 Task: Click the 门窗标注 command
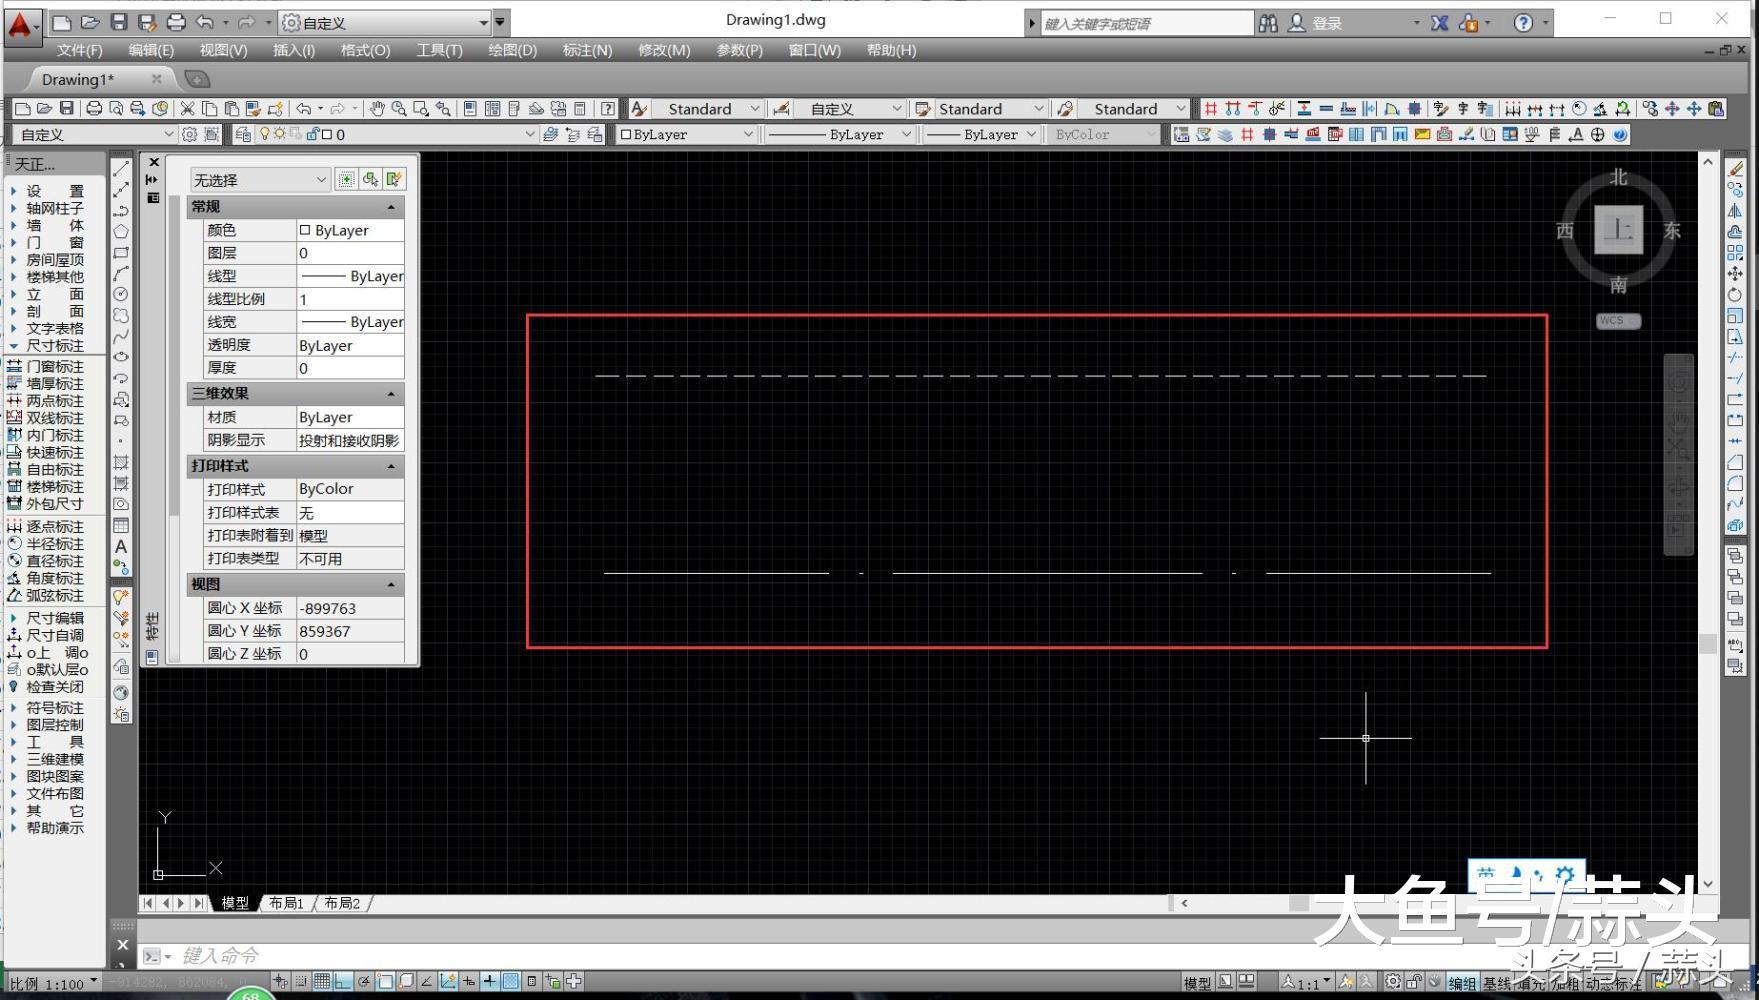point(46,367)
